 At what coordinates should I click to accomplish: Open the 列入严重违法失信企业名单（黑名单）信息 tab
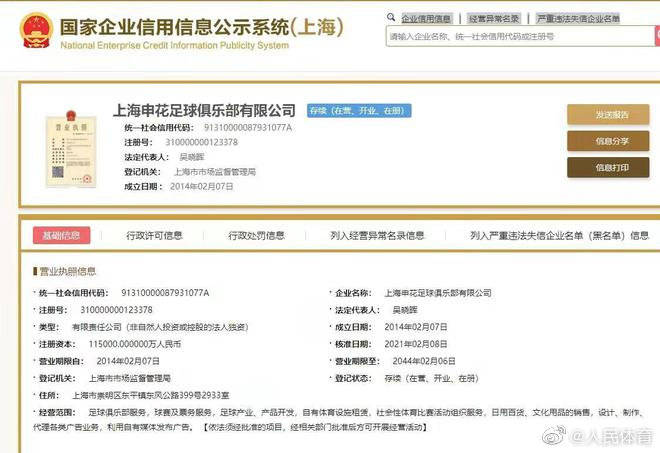click(559, 235)
